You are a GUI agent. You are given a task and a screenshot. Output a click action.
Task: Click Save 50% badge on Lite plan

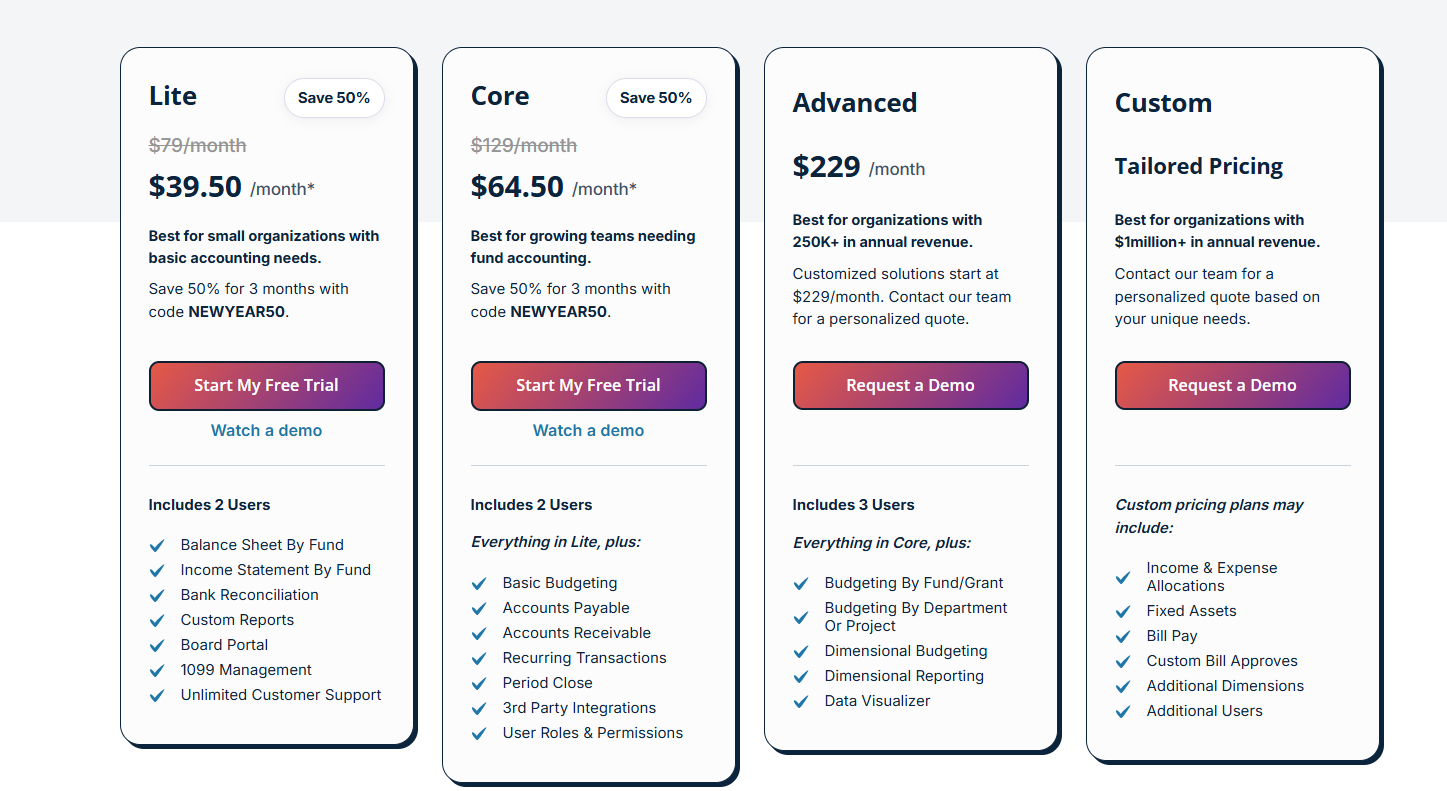[334, 98]
